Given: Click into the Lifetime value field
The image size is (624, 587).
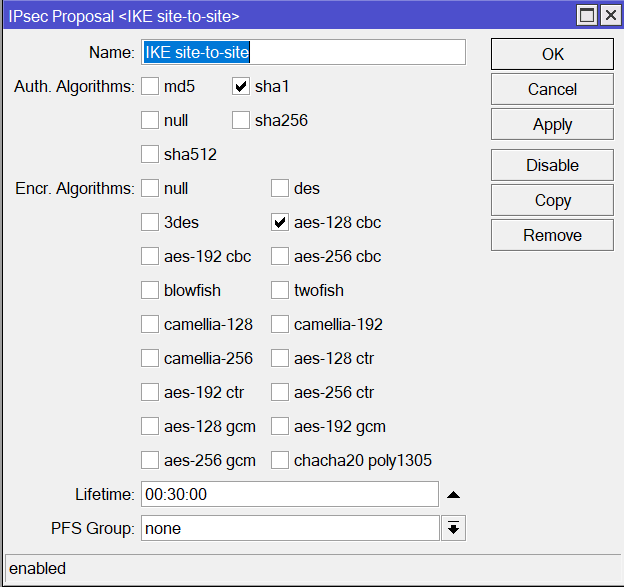Looking at the screenshot, I should [290, 494].
